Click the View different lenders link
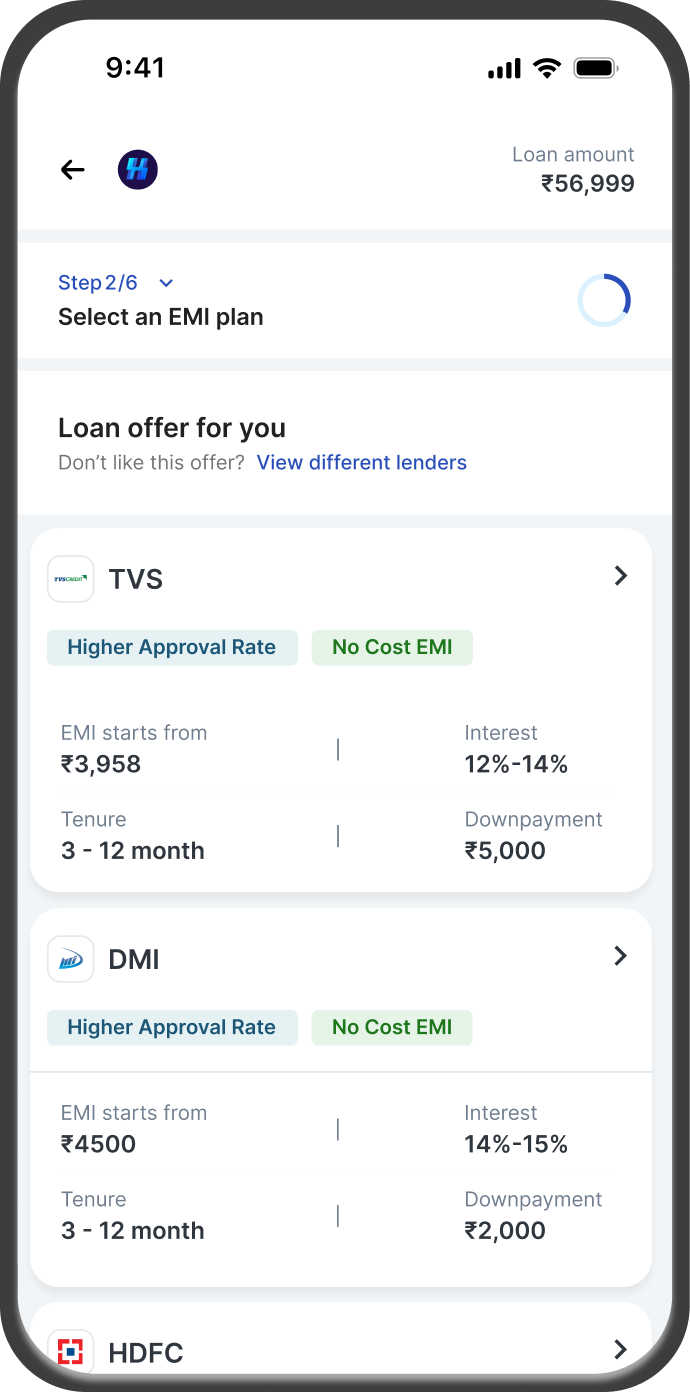This screenshot has width=690, height=1392. (362, 462)
